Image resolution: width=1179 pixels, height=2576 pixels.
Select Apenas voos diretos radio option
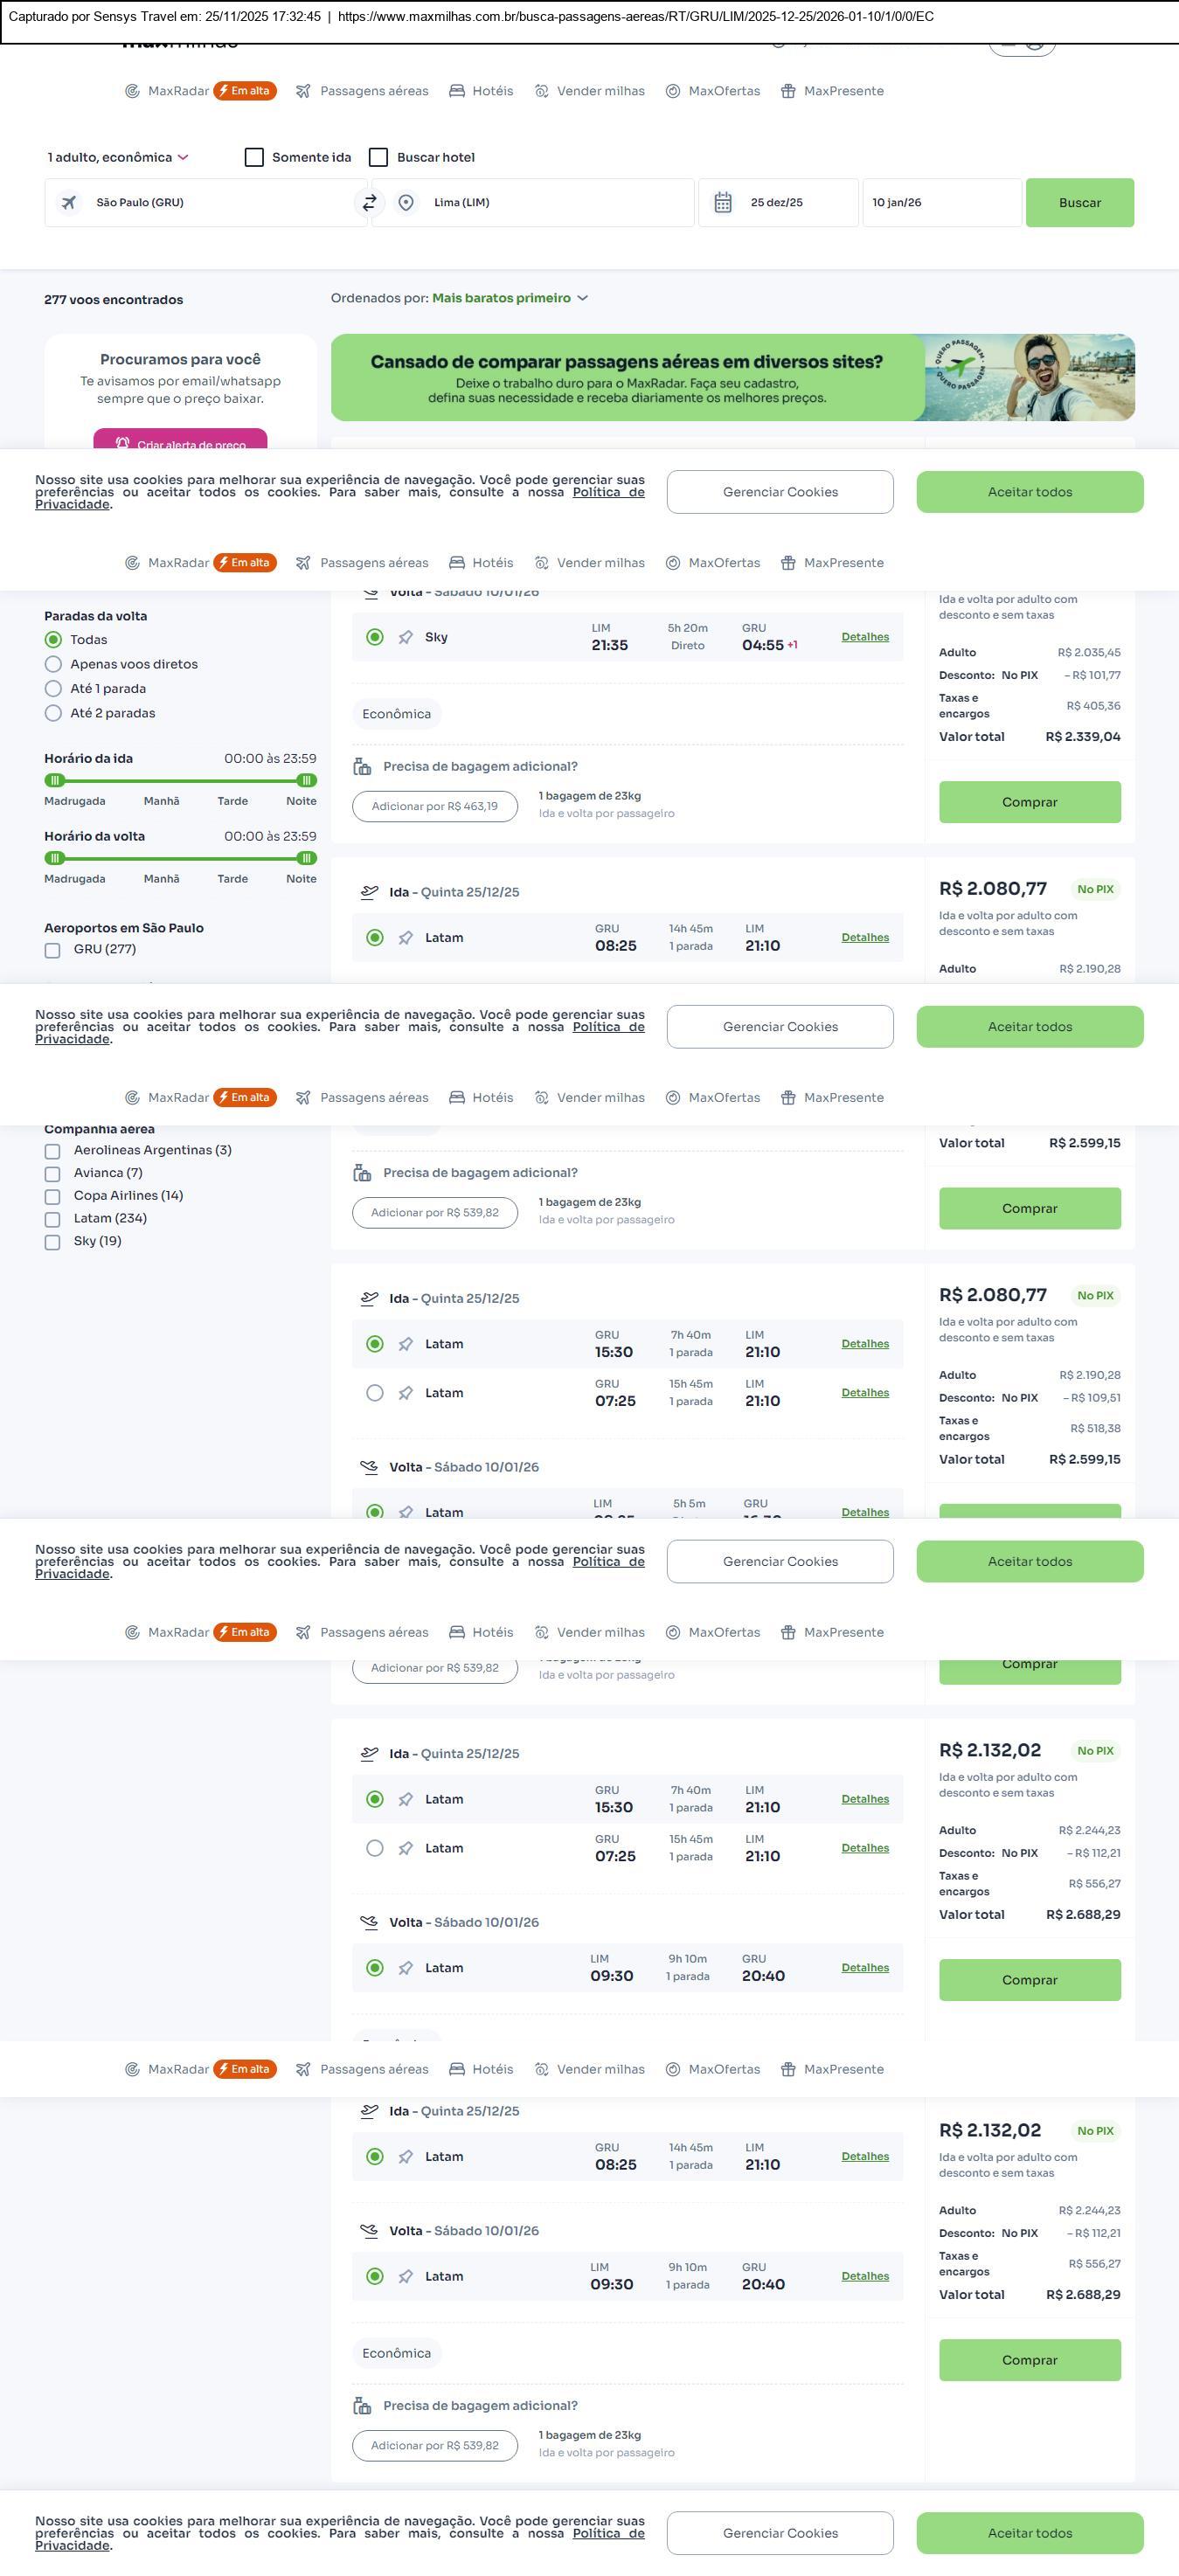click(53, 665)
